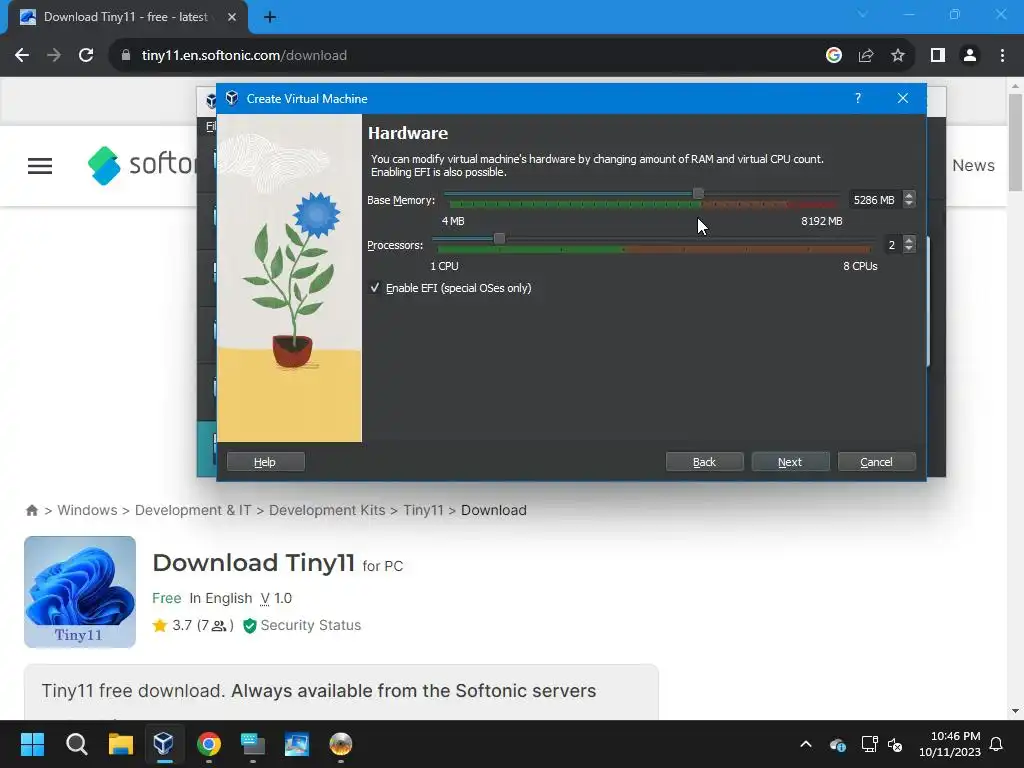Screen dimensions: 1024x768
Task: Toggle Chrome side panel icon
Action: point(938,56)
